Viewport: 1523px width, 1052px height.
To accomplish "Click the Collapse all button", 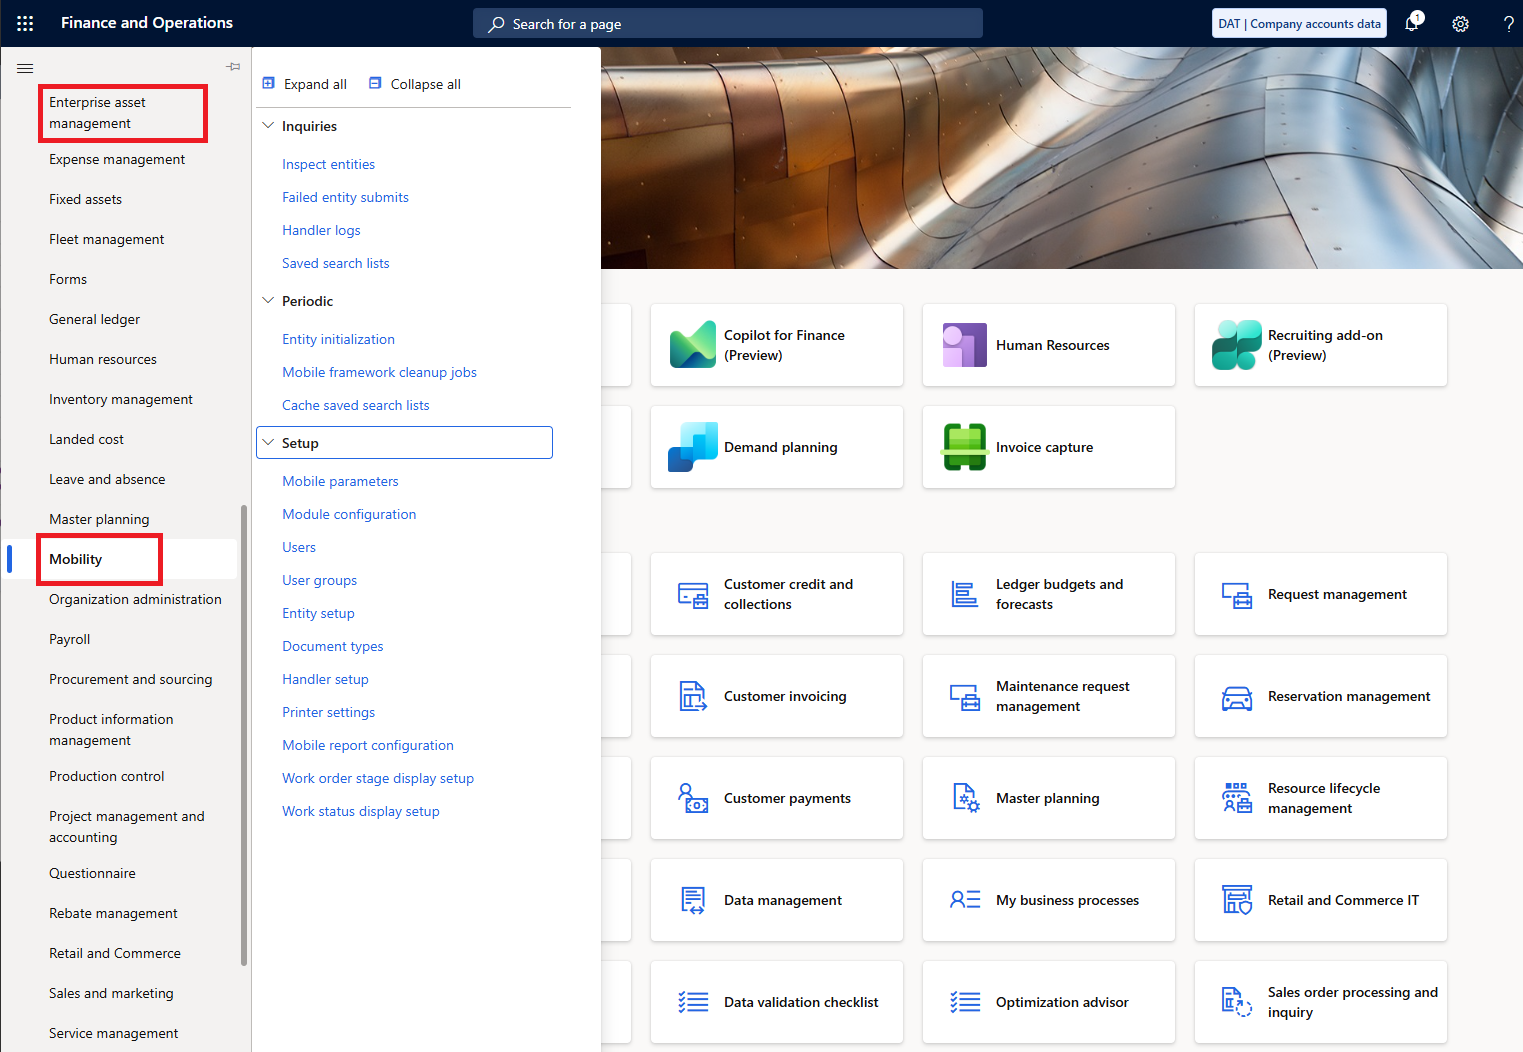I will click(x=415, y=84).
